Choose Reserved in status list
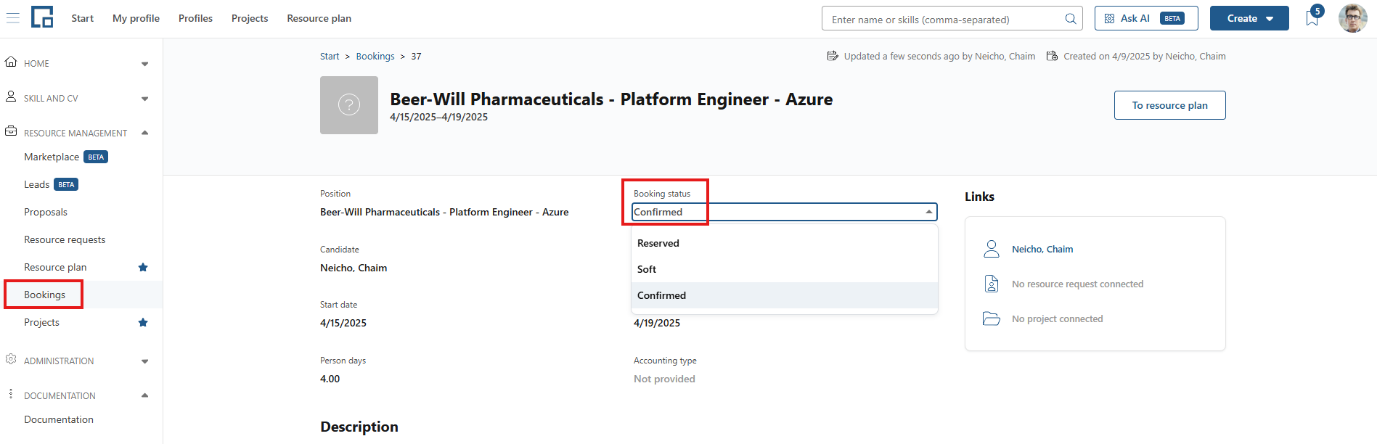Viewport: 1377px width, 444px height. tap(785, 243)
